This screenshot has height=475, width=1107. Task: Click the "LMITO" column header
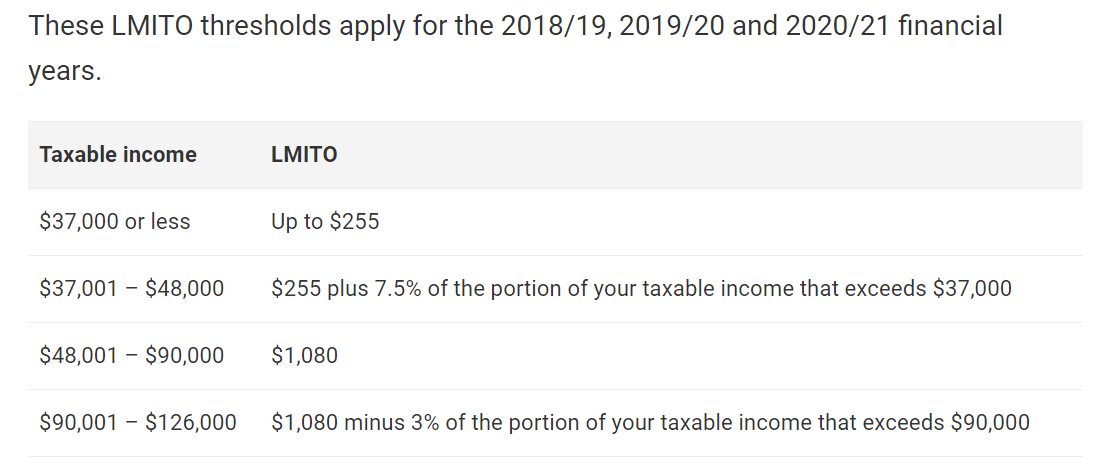coord(304,155)
